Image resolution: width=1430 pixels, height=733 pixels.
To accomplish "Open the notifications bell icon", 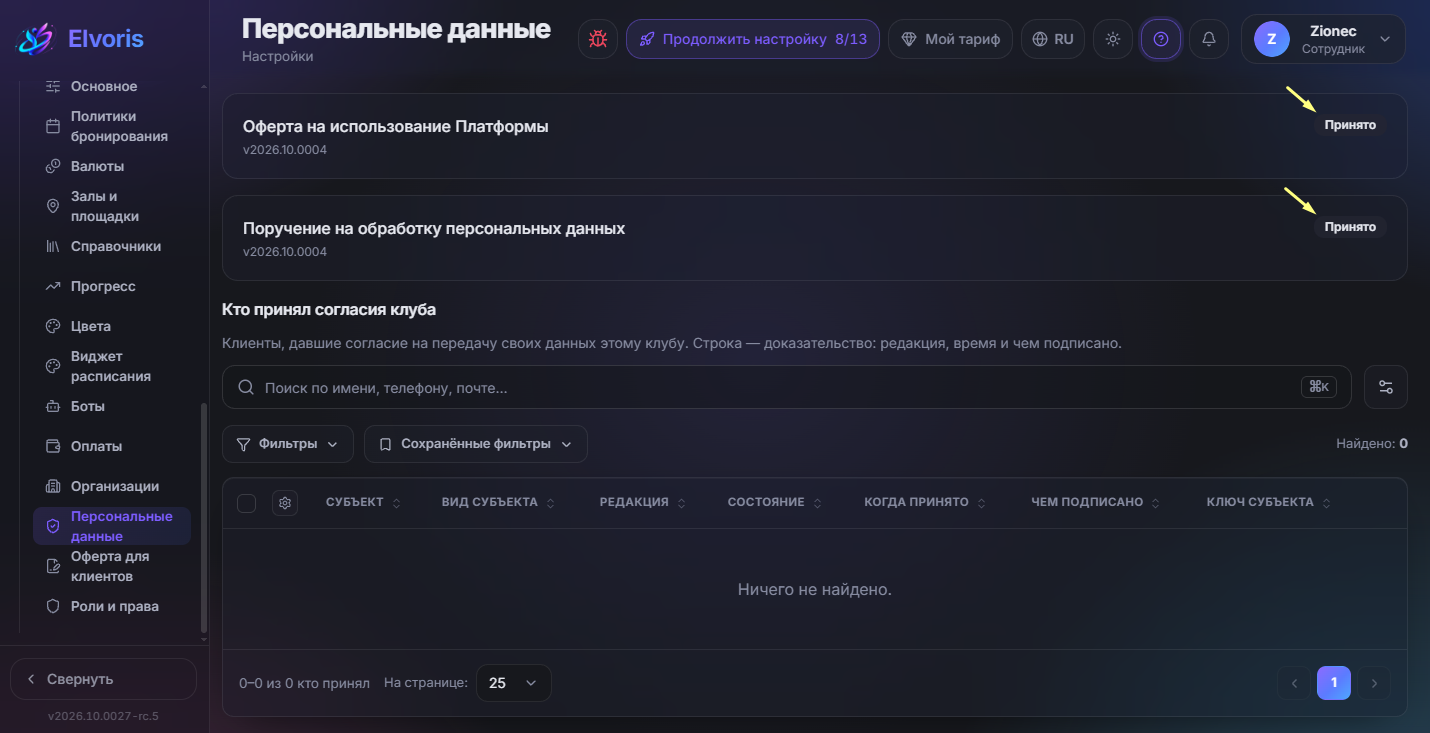I will point(1209,39).
